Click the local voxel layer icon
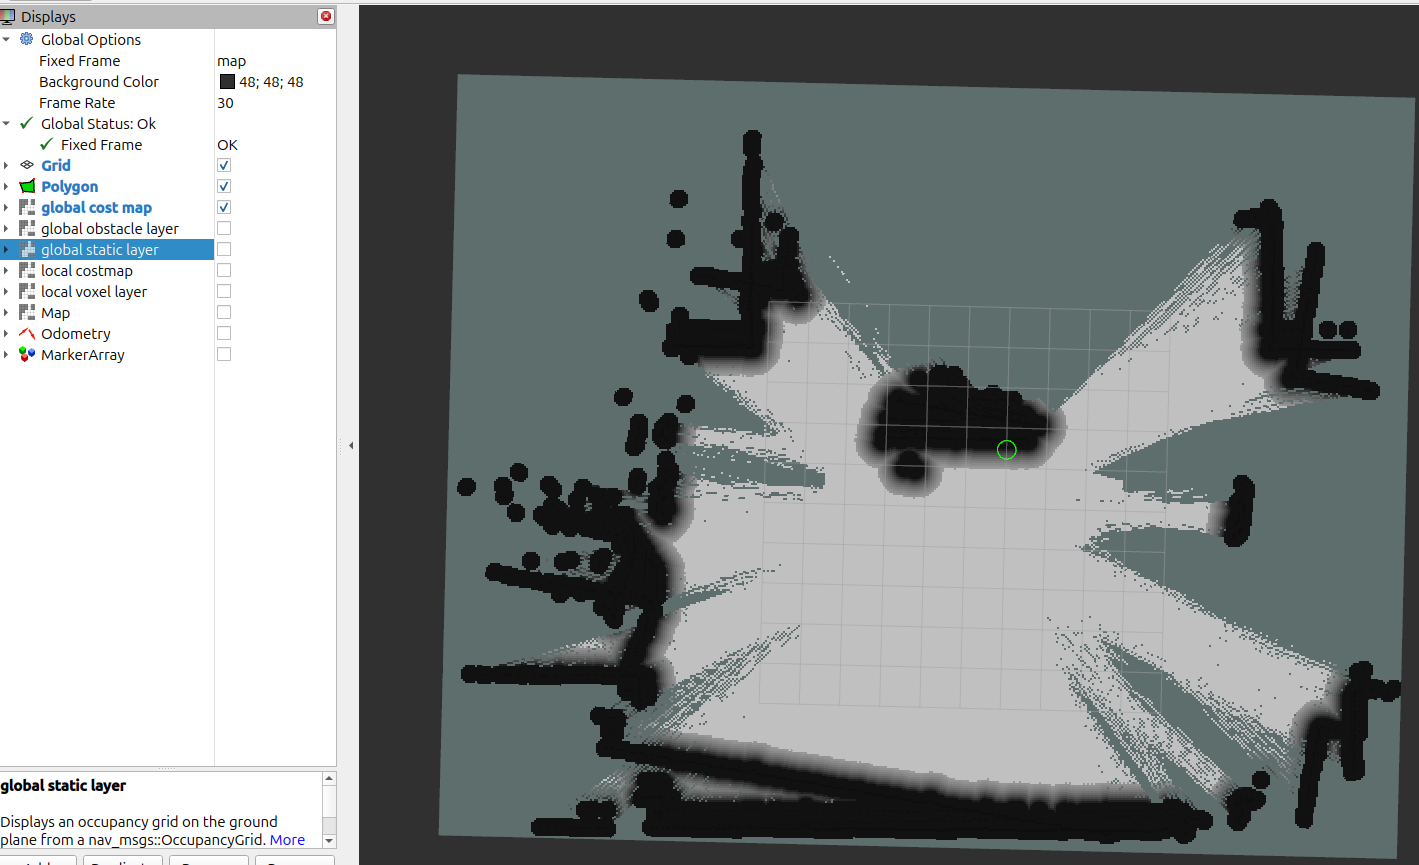Image resolution: width=1419 pixels, height=865 pixels. tap(27, 291)
